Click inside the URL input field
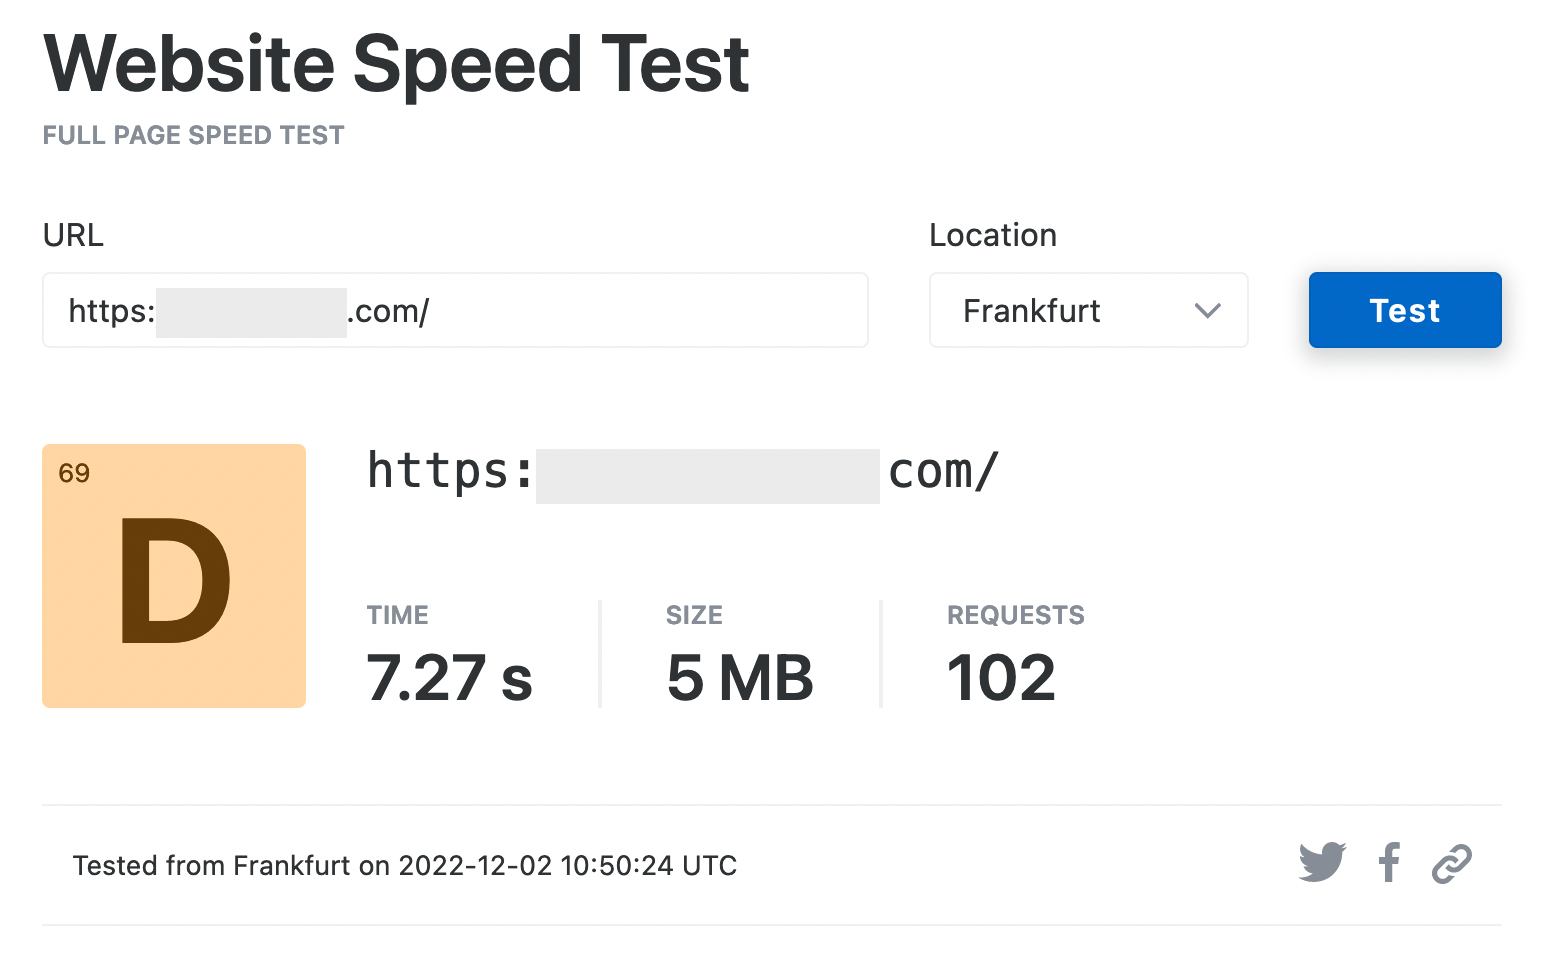 pyautogui.click(x=455, y=310)
